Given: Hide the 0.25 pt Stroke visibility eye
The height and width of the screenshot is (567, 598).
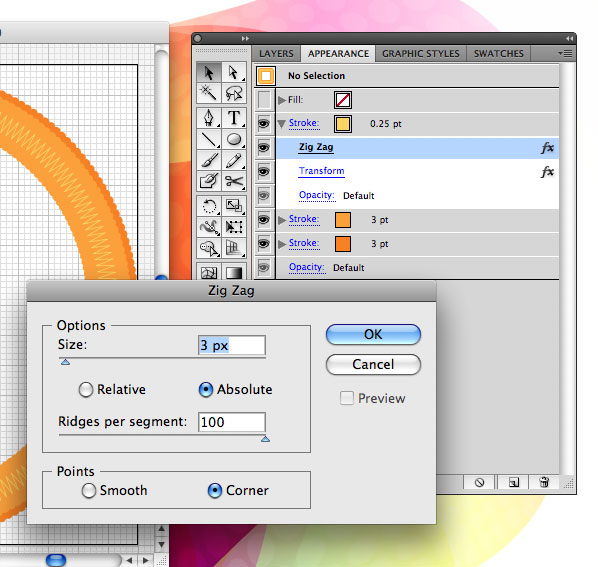Looking at the screenshot, I should pyautogui.click(x=264, y=124).
